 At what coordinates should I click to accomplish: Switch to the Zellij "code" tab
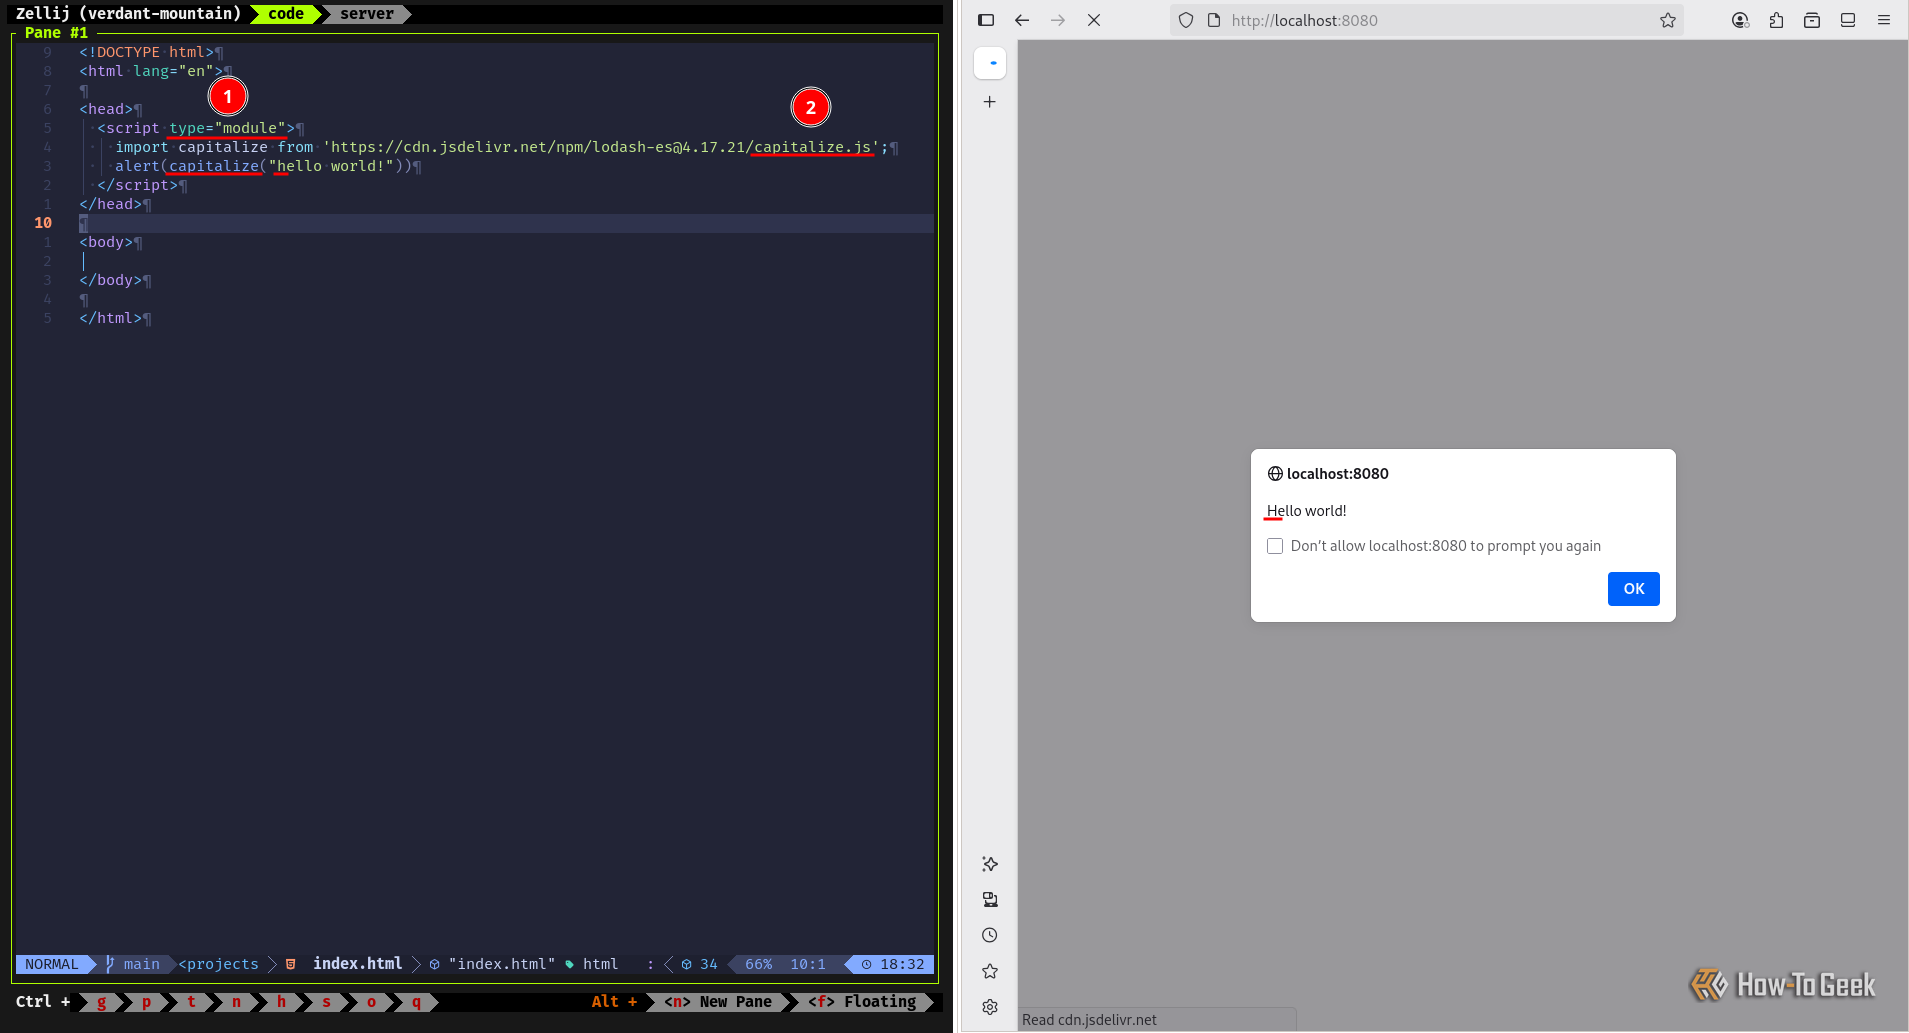(x=285, y=14)
